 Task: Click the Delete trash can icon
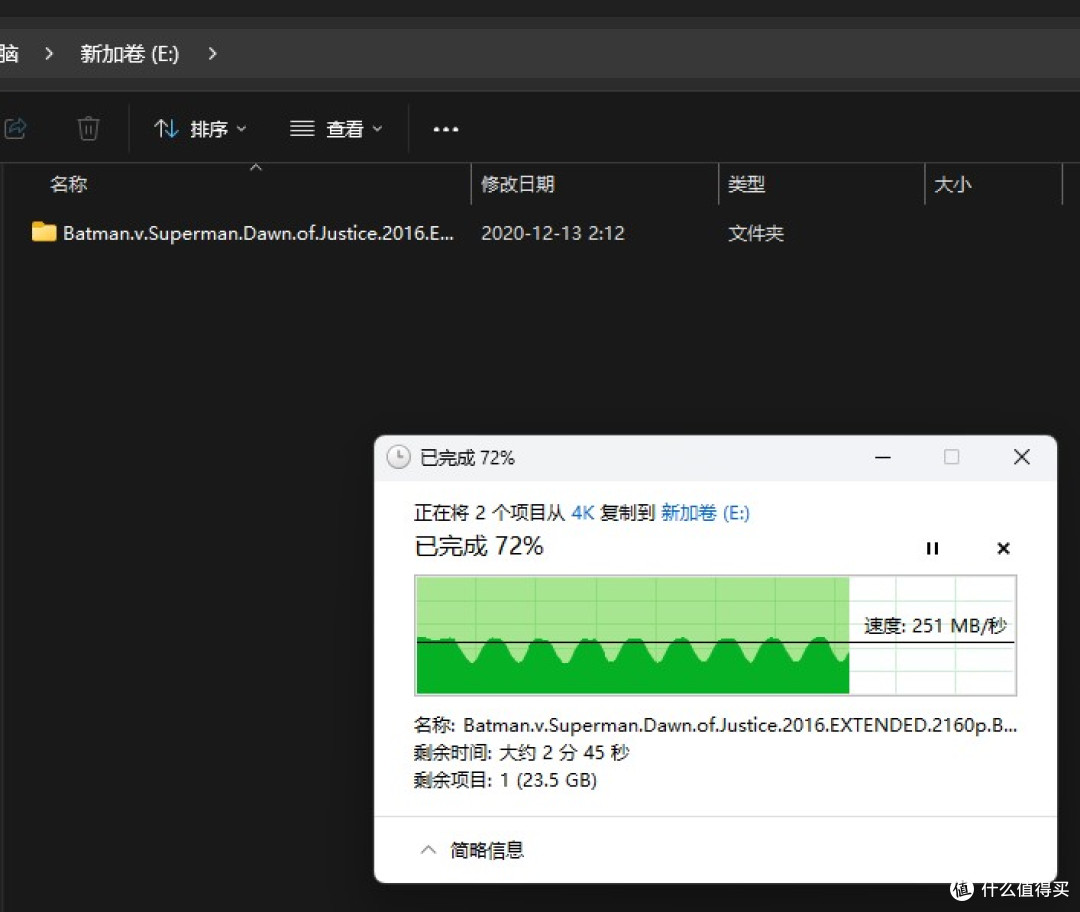coord(88,129)
